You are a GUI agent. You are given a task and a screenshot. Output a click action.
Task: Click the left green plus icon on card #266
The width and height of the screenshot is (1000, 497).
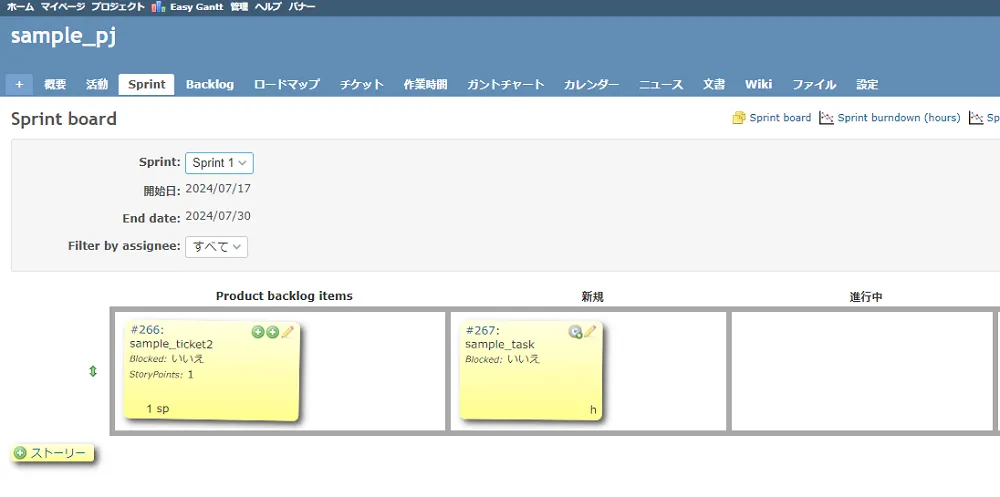click(x=258, y=332)
